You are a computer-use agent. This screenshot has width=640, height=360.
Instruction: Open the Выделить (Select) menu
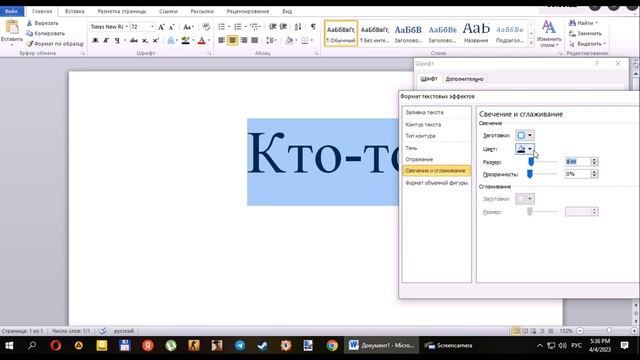[587, 44]
